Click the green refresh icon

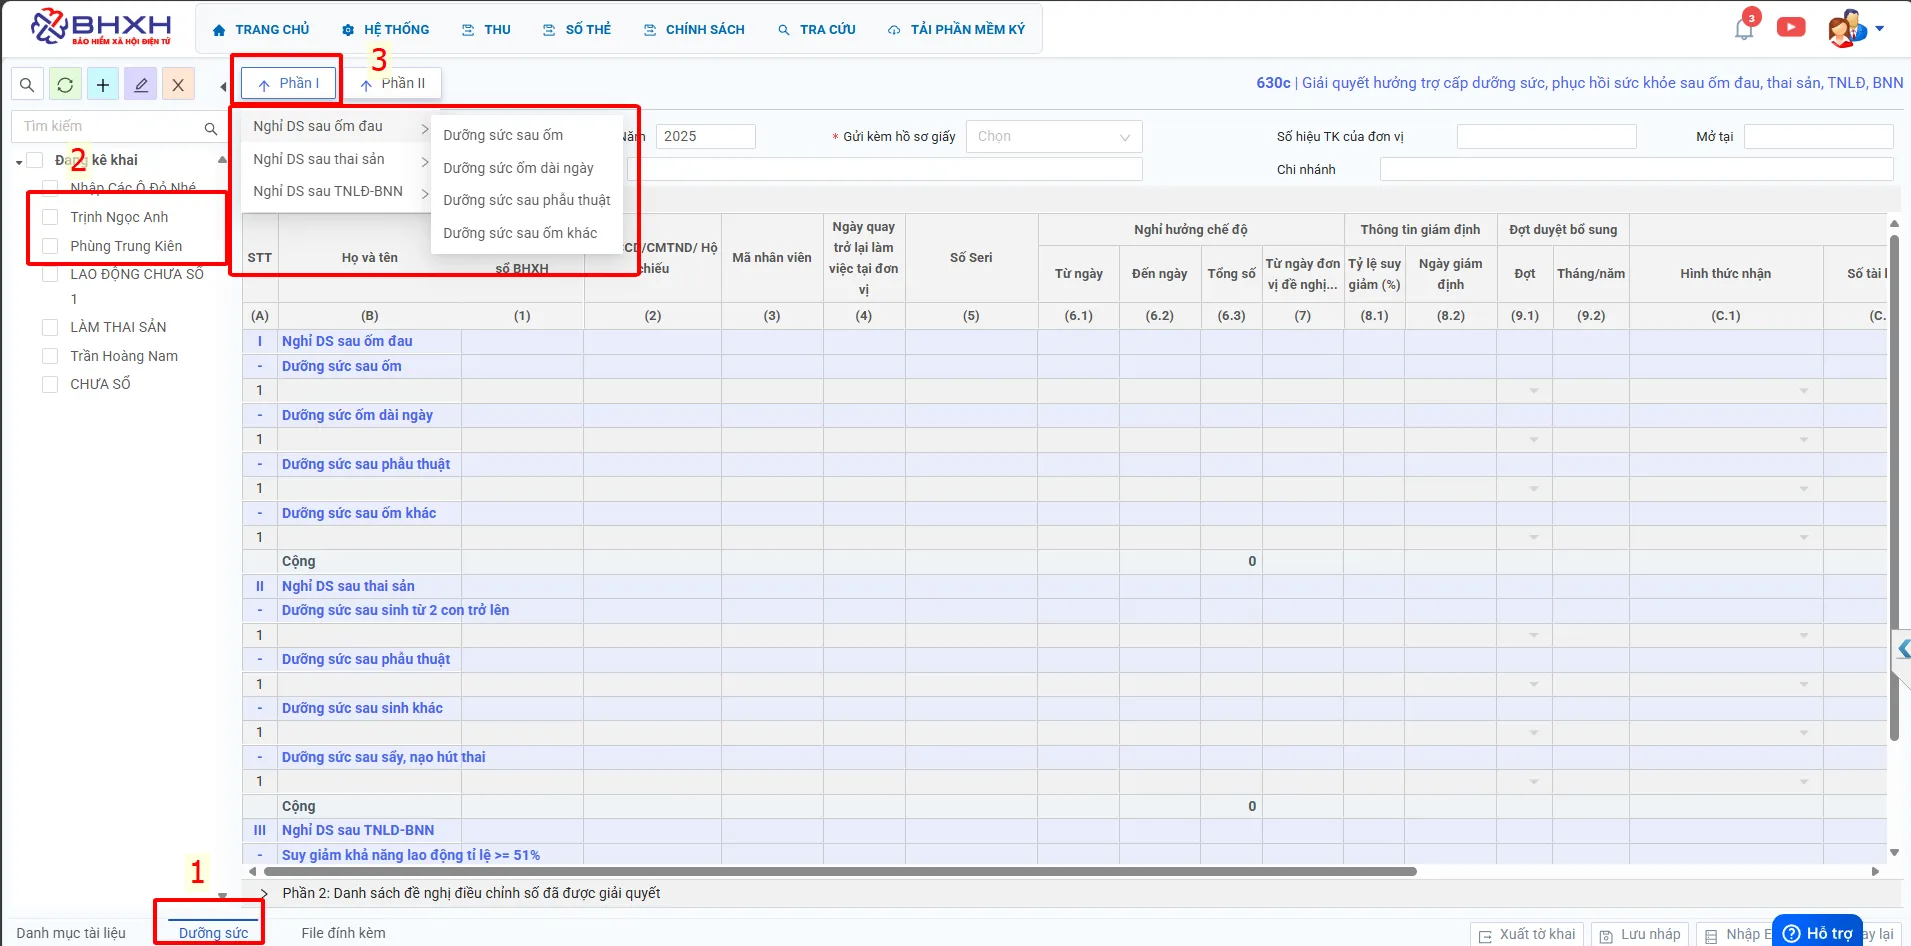coord(65,85)
